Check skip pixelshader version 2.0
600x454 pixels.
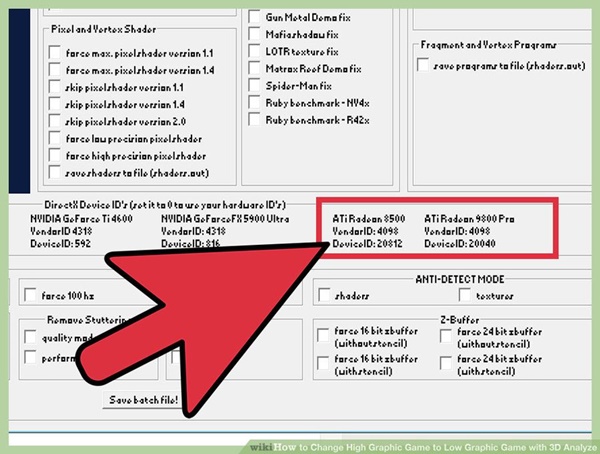coord(55,121)
